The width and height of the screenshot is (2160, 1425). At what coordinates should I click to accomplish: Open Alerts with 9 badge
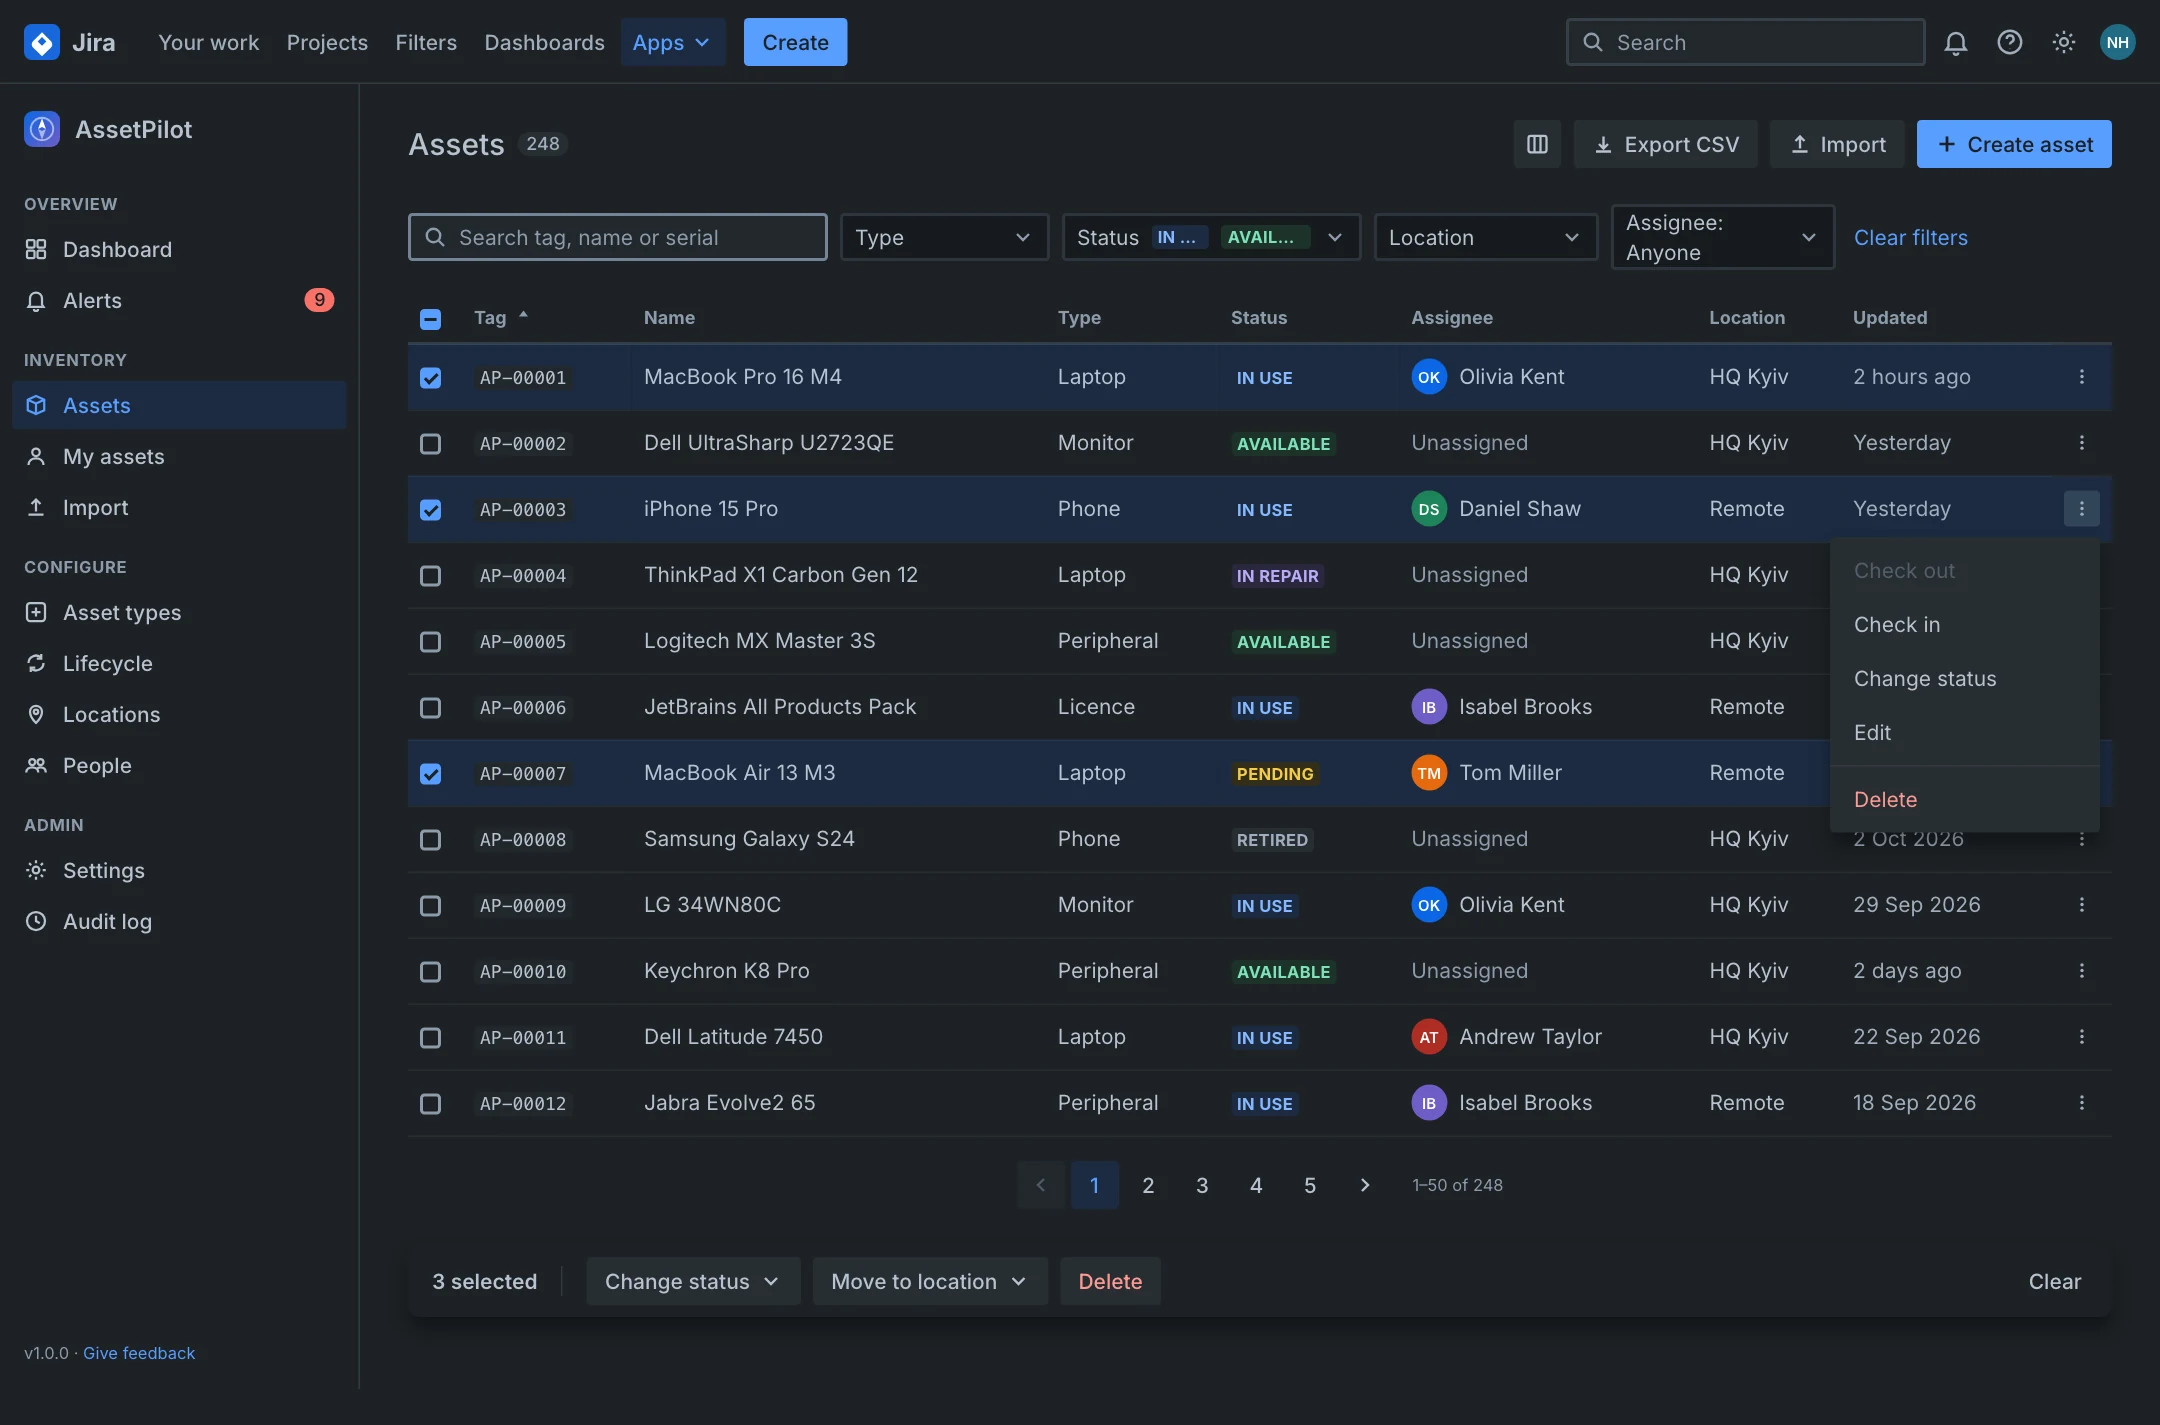coord(180,301)
